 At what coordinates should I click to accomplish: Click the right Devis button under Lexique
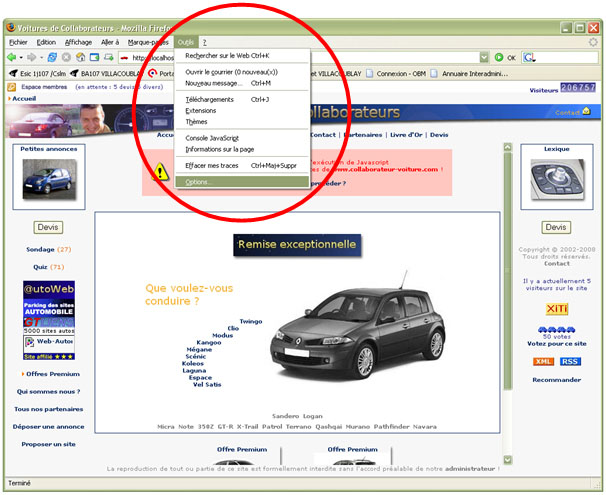click(556, 227)
